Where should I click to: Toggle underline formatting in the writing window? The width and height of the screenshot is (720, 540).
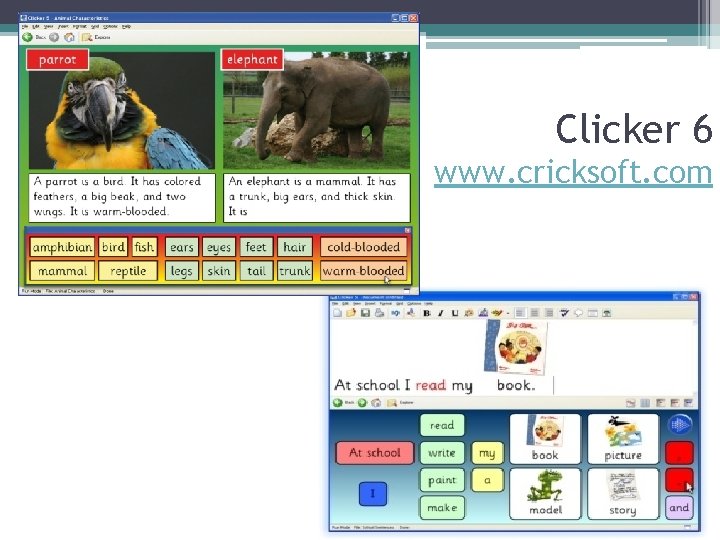click(455, 313)
